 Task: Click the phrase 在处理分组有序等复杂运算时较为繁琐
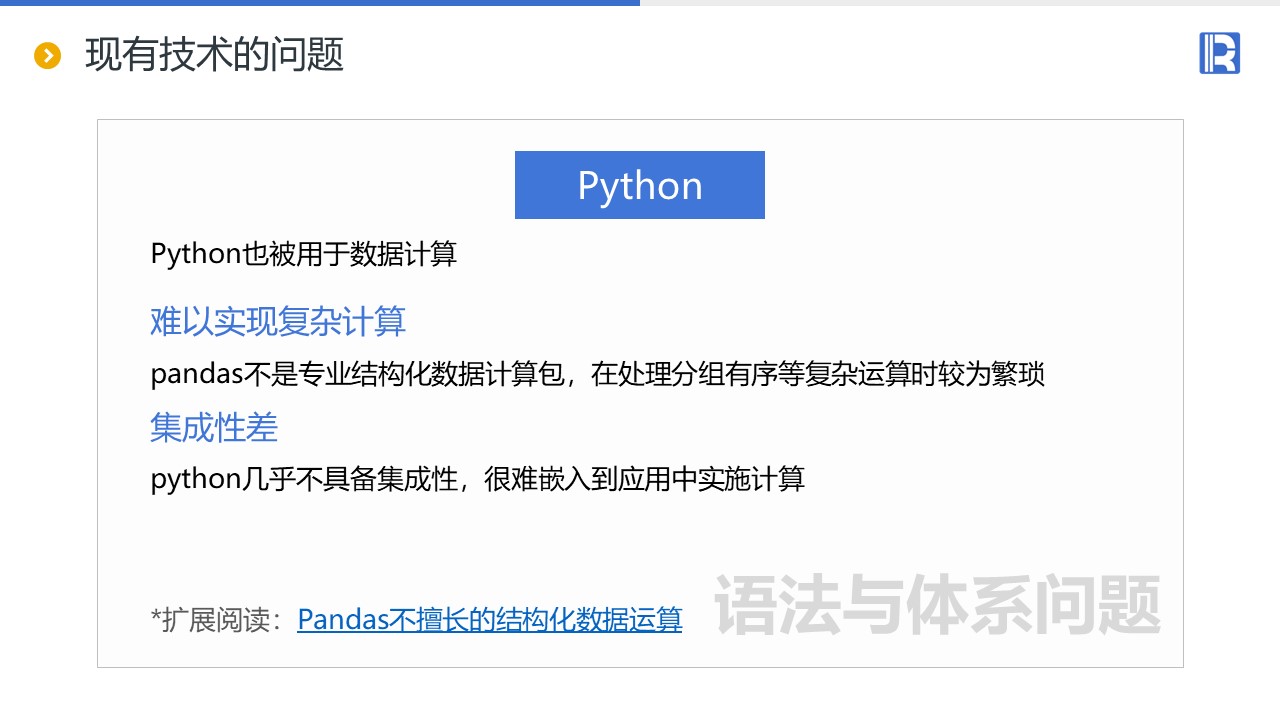(x=818, y=375)
